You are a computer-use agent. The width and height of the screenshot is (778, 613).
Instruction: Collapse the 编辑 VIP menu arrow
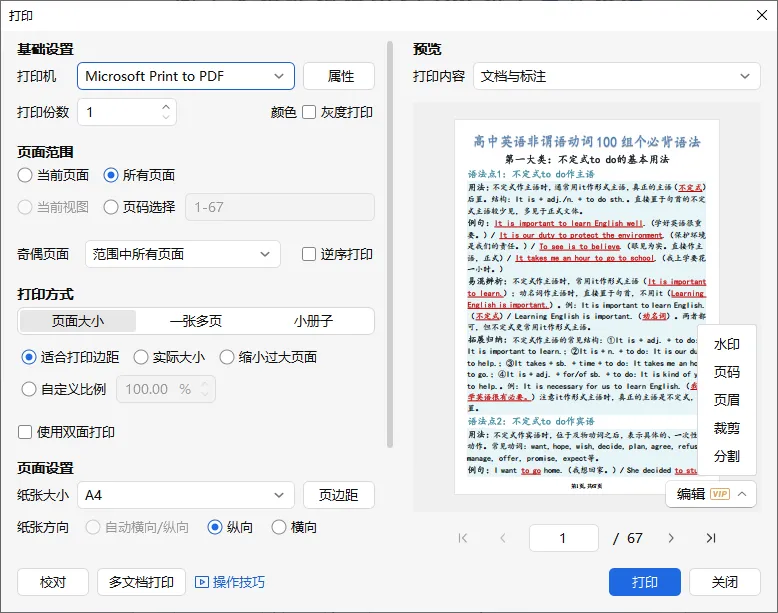pyautogui.click(x=742, y=494)
